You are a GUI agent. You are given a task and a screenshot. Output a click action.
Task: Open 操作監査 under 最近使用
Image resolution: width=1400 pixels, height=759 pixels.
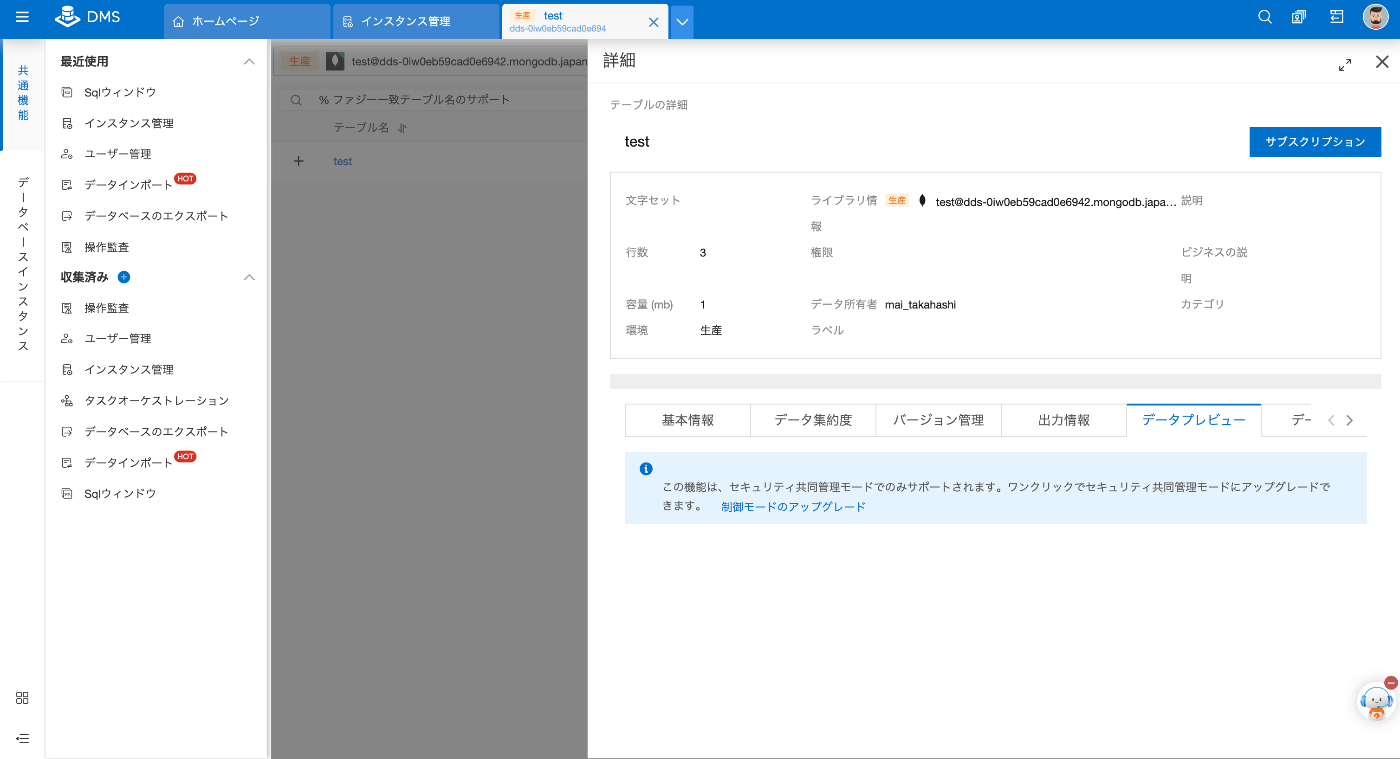[107, 247]
